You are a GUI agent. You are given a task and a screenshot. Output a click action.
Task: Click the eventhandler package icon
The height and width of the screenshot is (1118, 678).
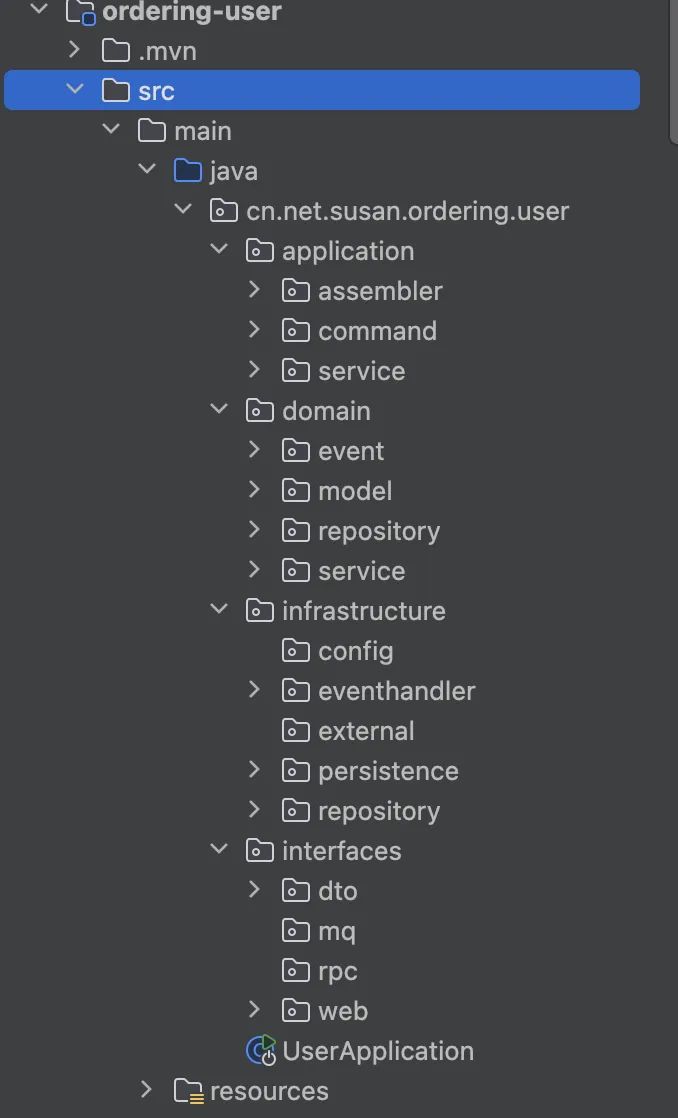pyautogui.click(x=296, y=691)
